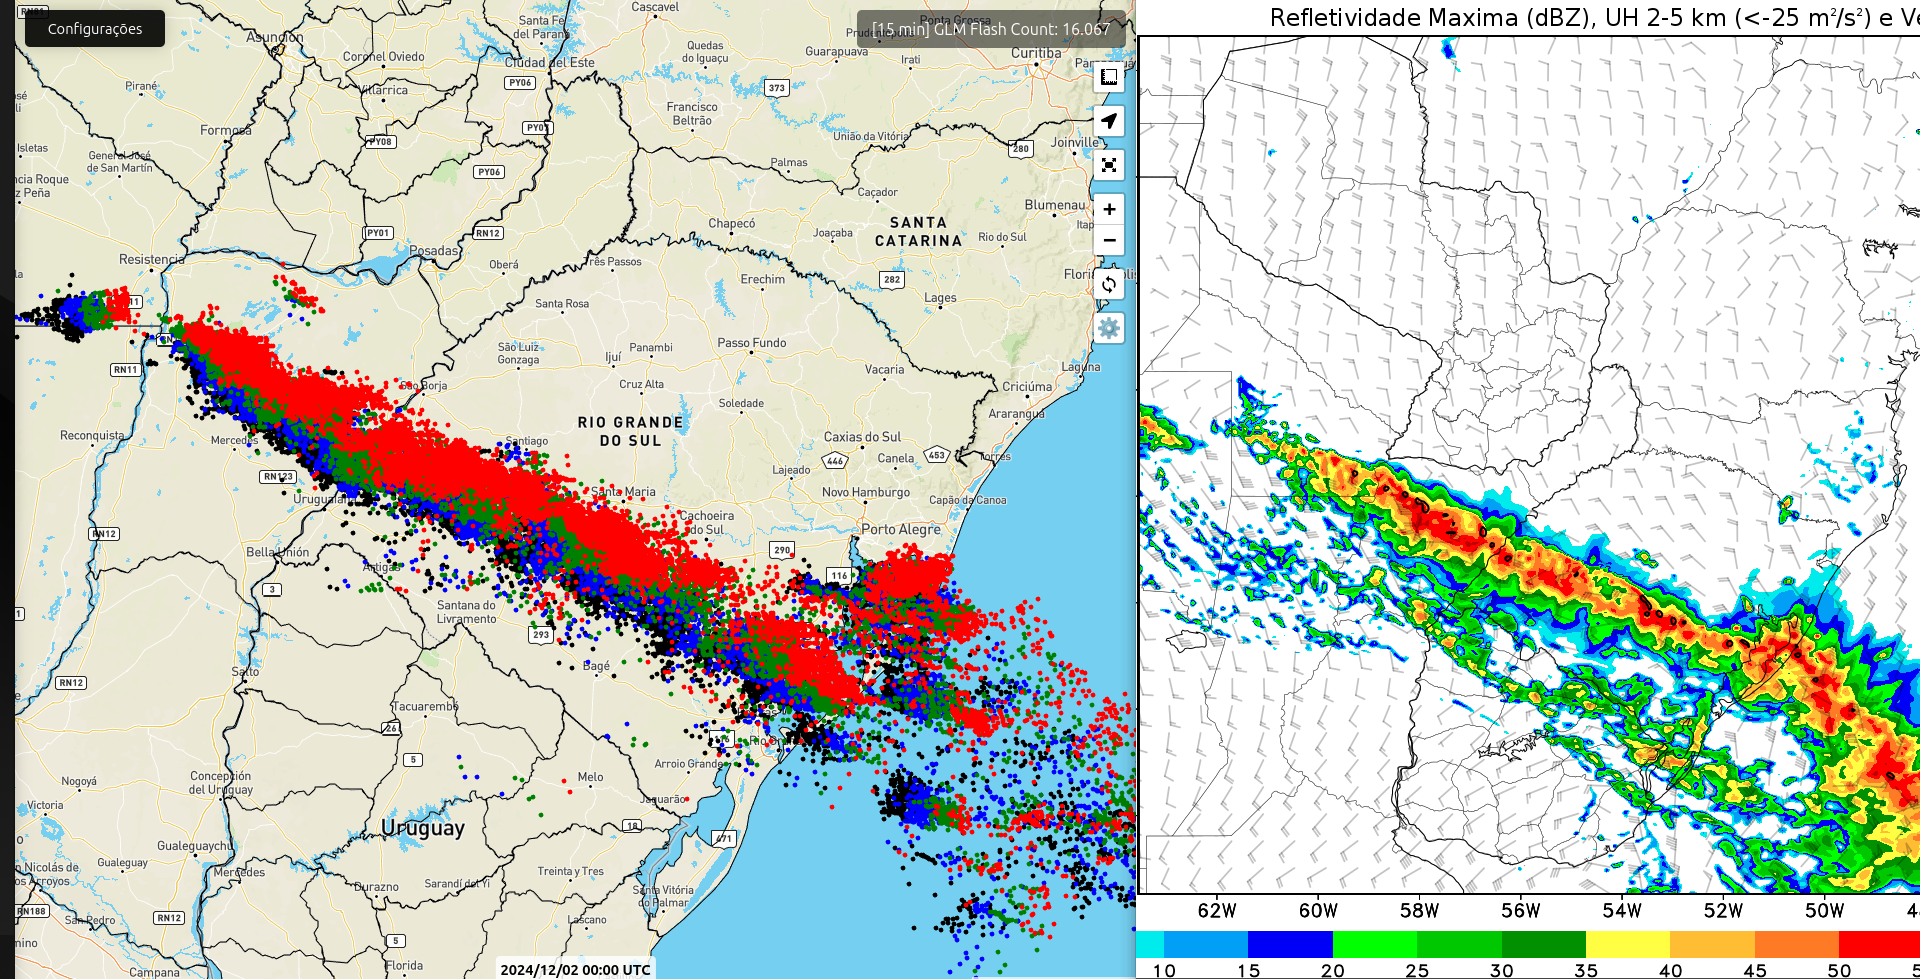Zoom in with the plus button
This screenshot has height=979, width=1920.
point(1109,209)
